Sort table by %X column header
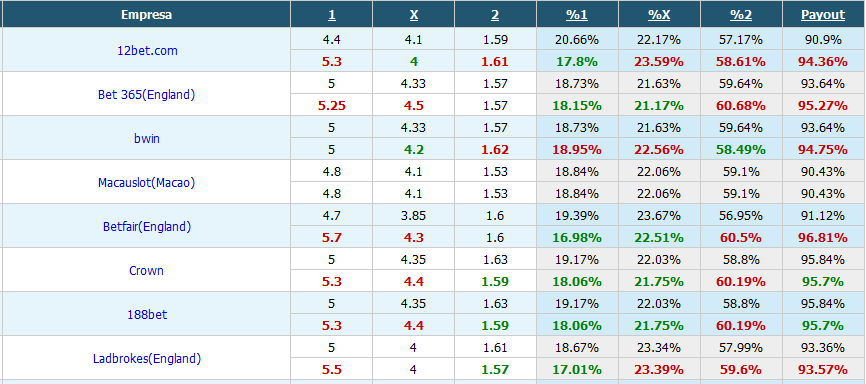Viewport: 866px width, 384px height. point(659,15)
